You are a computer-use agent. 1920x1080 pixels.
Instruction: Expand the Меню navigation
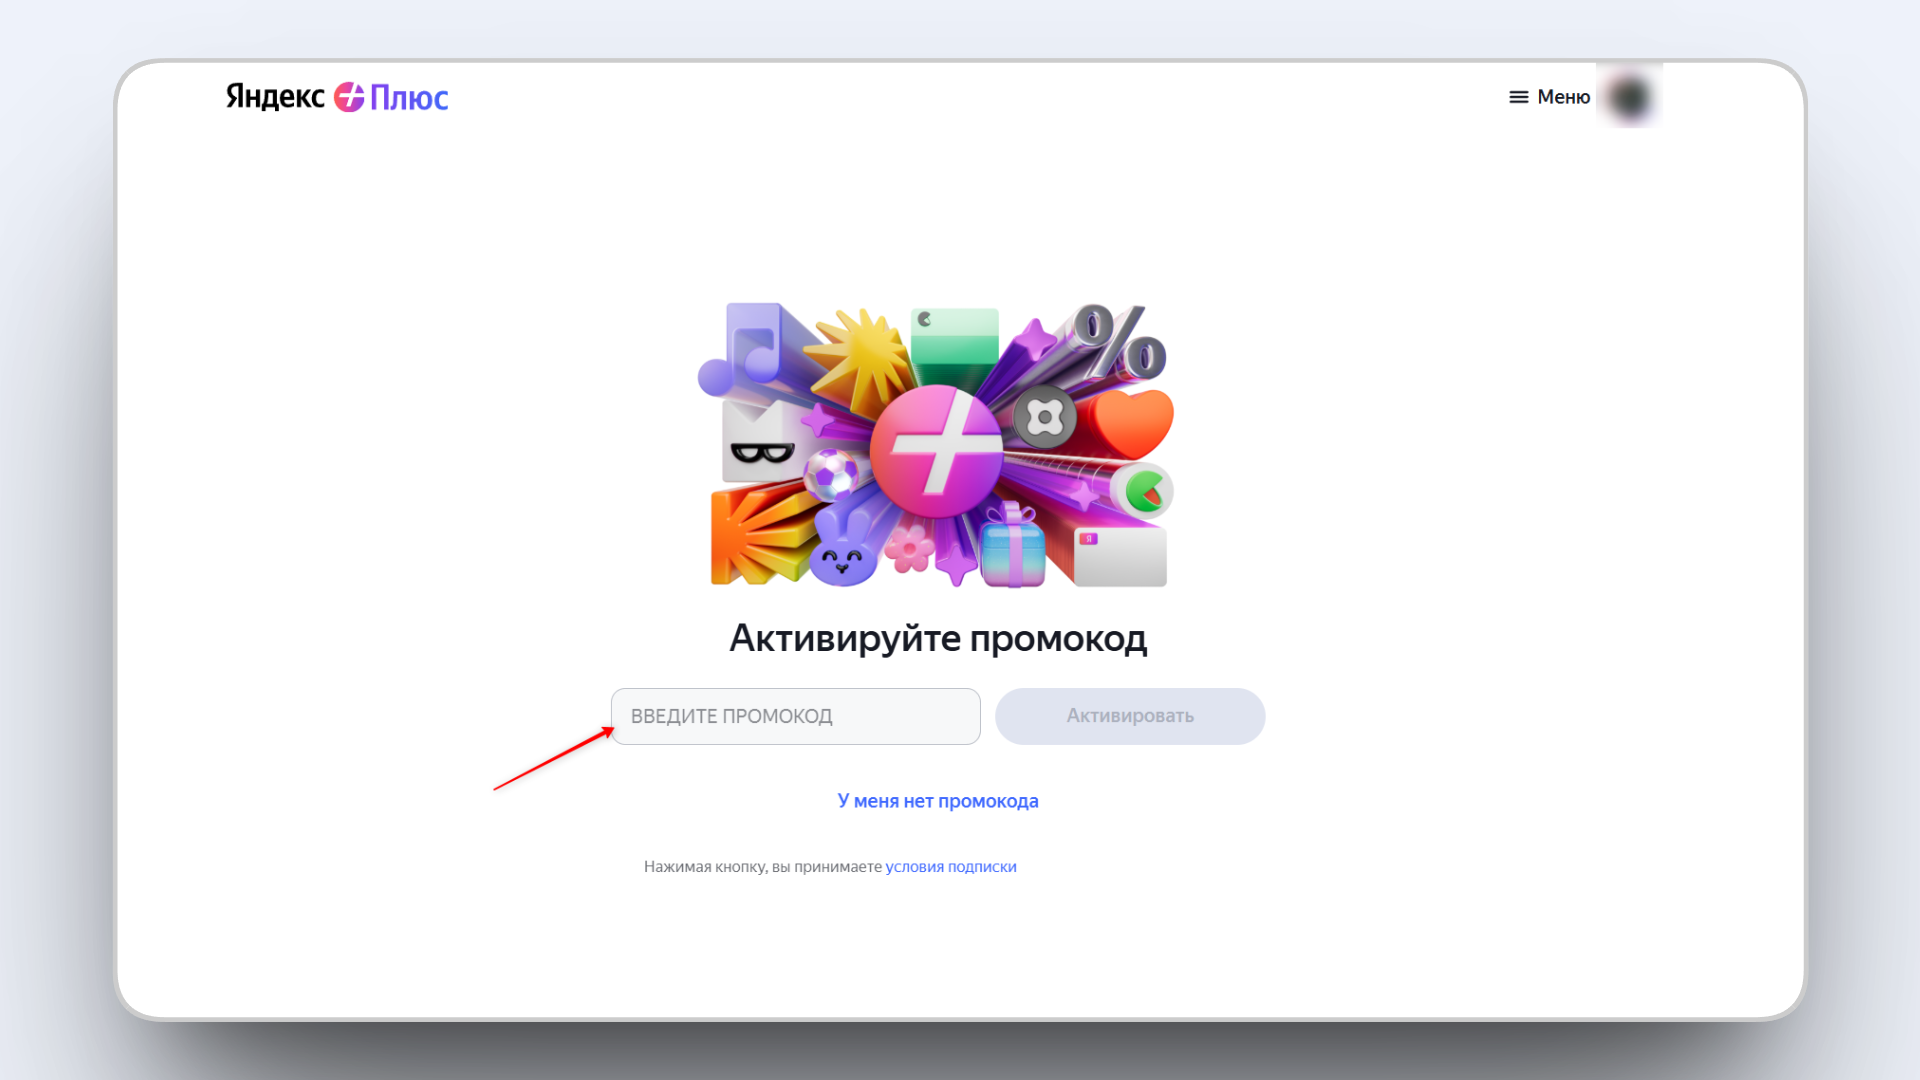click(x=1564, y=97)
